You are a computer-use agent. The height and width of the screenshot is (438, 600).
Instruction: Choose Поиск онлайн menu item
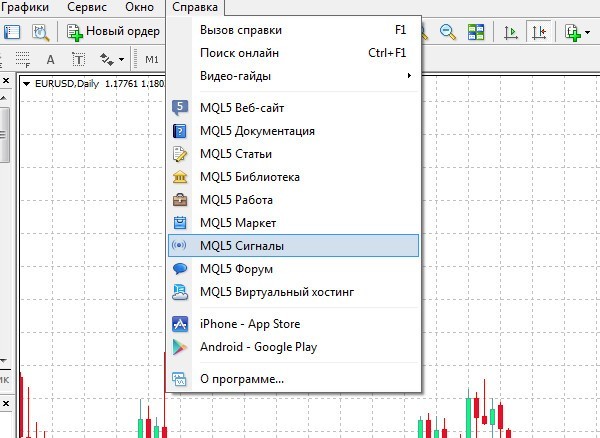pyautogui.click(x=293, y=53)
